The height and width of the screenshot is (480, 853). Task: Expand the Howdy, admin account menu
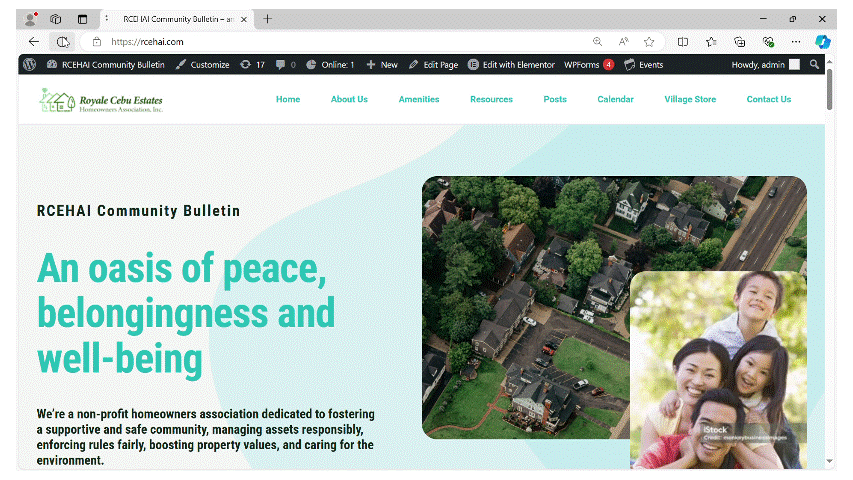(765, 65)
